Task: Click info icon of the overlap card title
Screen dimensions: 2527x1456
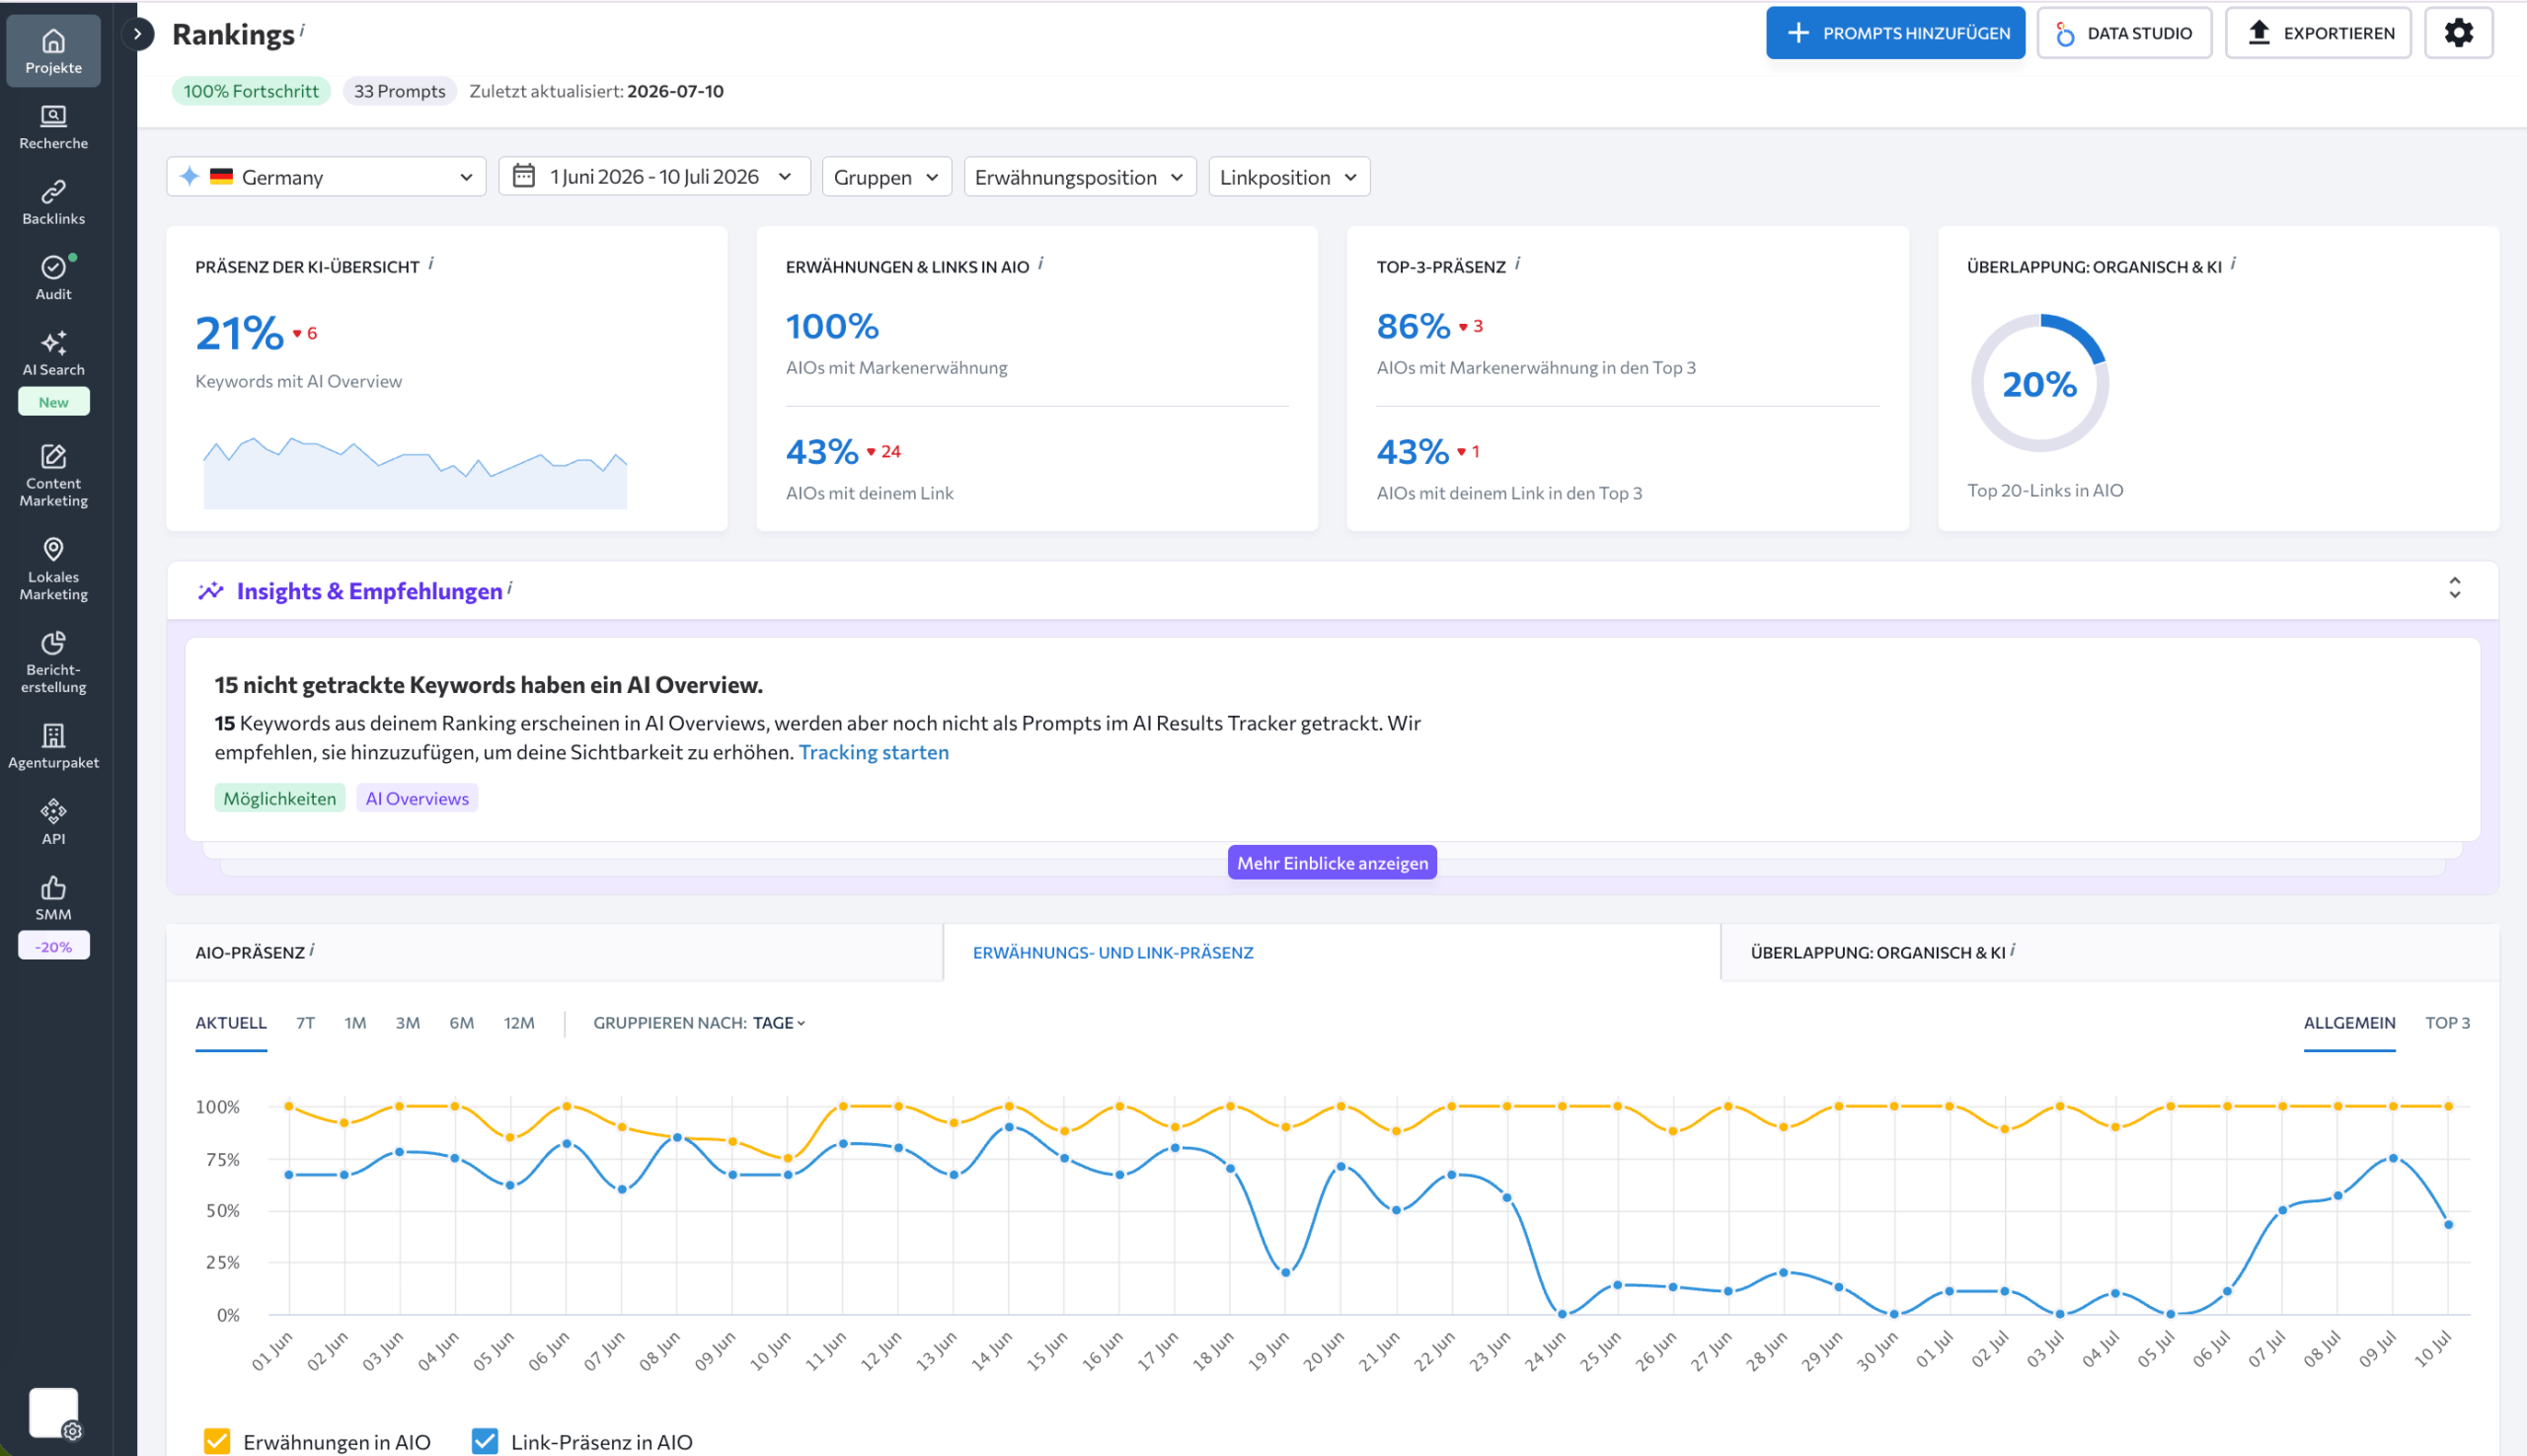Action: tap(2234, 263)
